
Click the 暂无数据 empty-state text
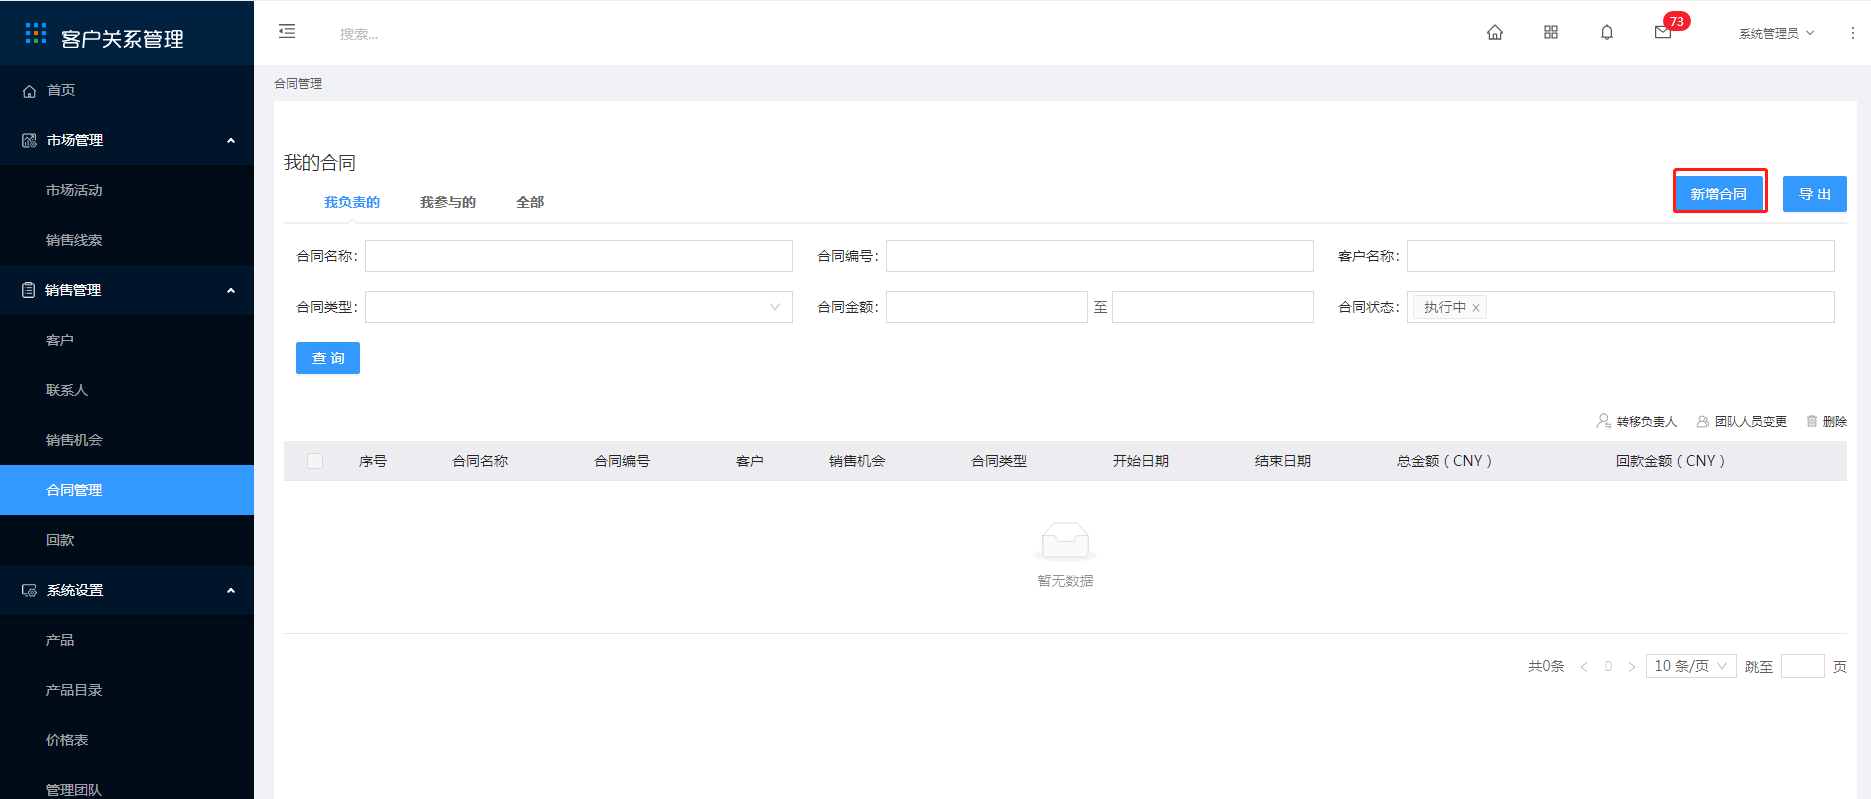coord(1065,581)
